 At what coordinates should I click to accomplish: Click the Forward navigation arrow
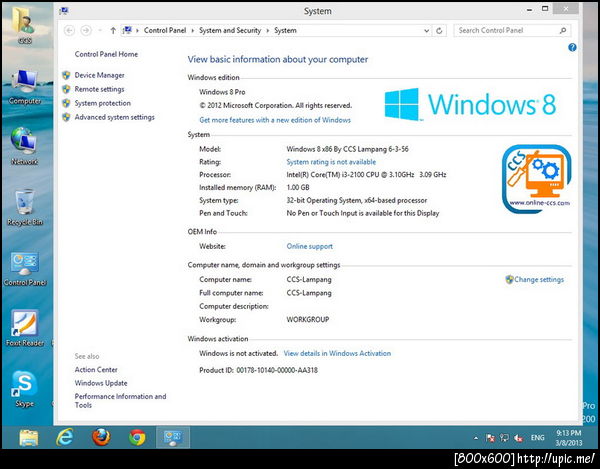click(86, 31)
